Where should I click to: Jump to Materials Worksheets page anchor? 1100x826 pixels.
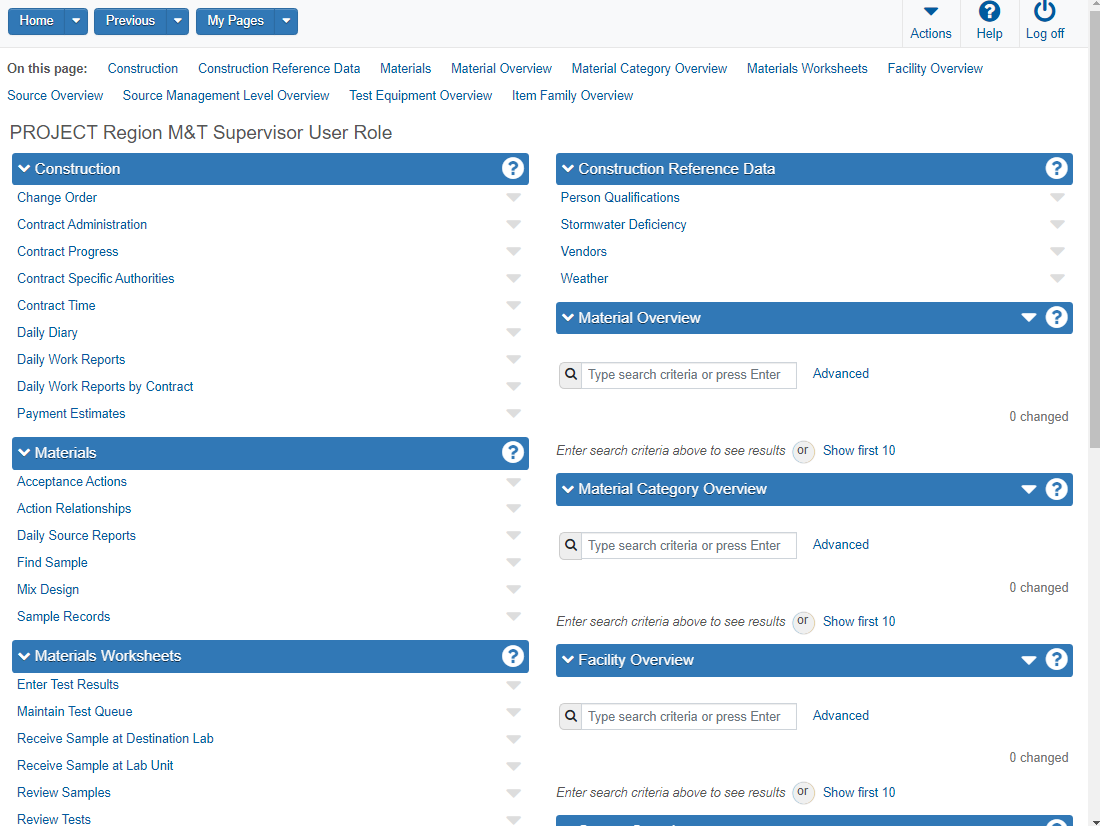point(807,69)
